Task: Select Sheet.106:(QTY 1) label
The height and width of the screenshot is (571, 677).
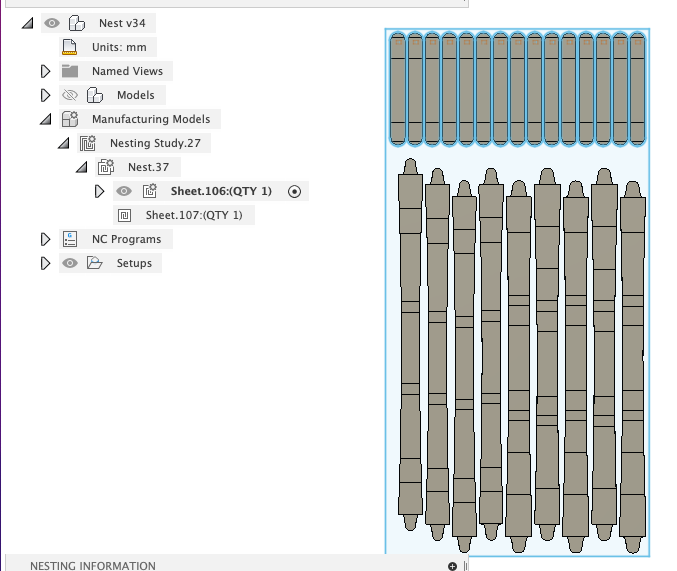Action: click(x=221, y=191)
